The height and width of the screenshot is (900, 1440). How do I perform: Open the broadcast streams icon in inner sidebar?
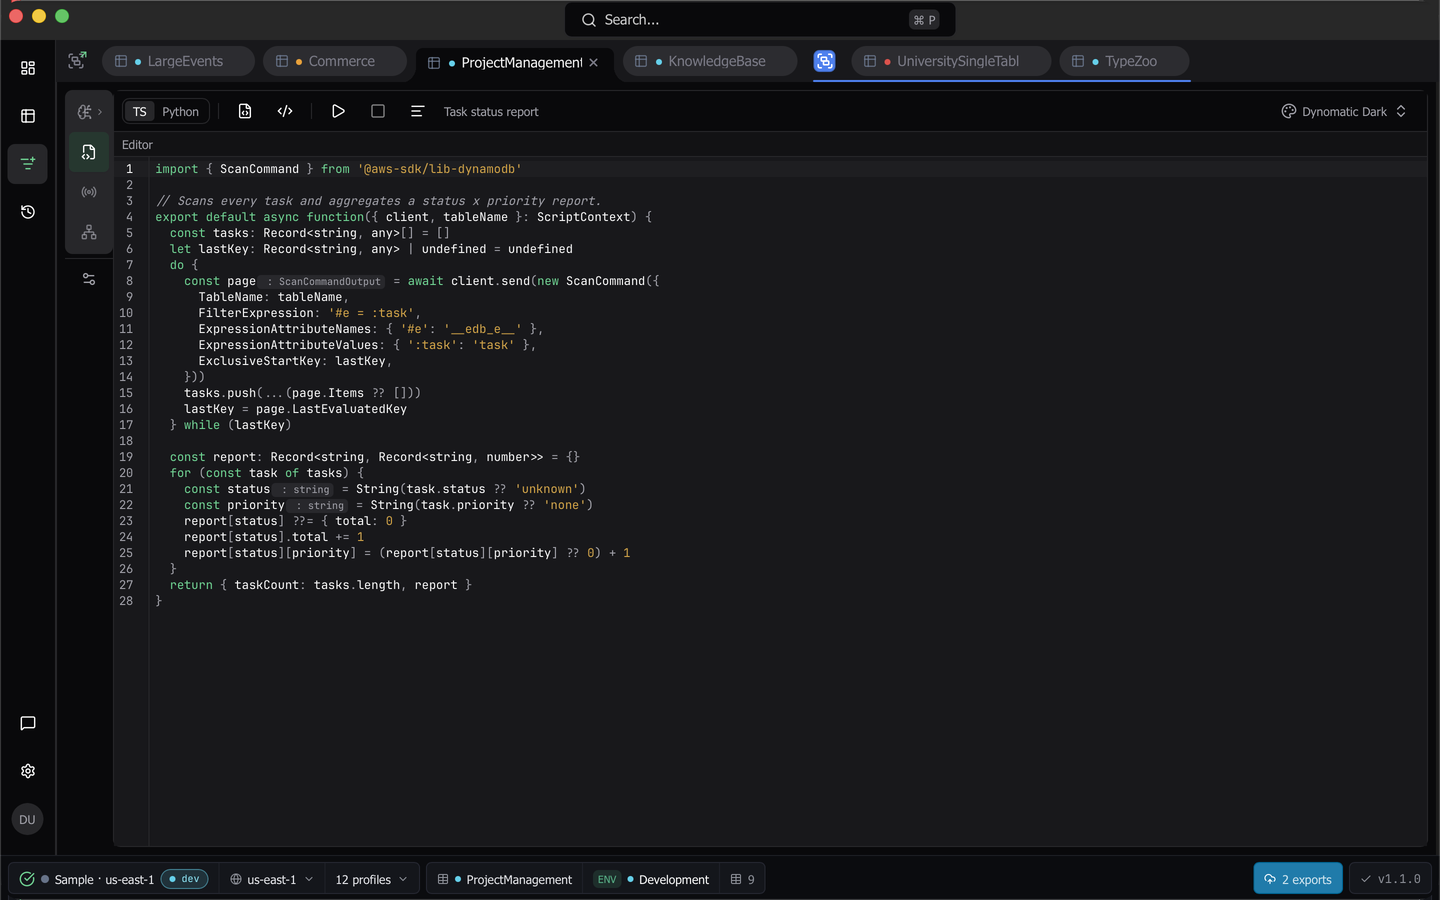pyautogui.click(x=89, y=192)
